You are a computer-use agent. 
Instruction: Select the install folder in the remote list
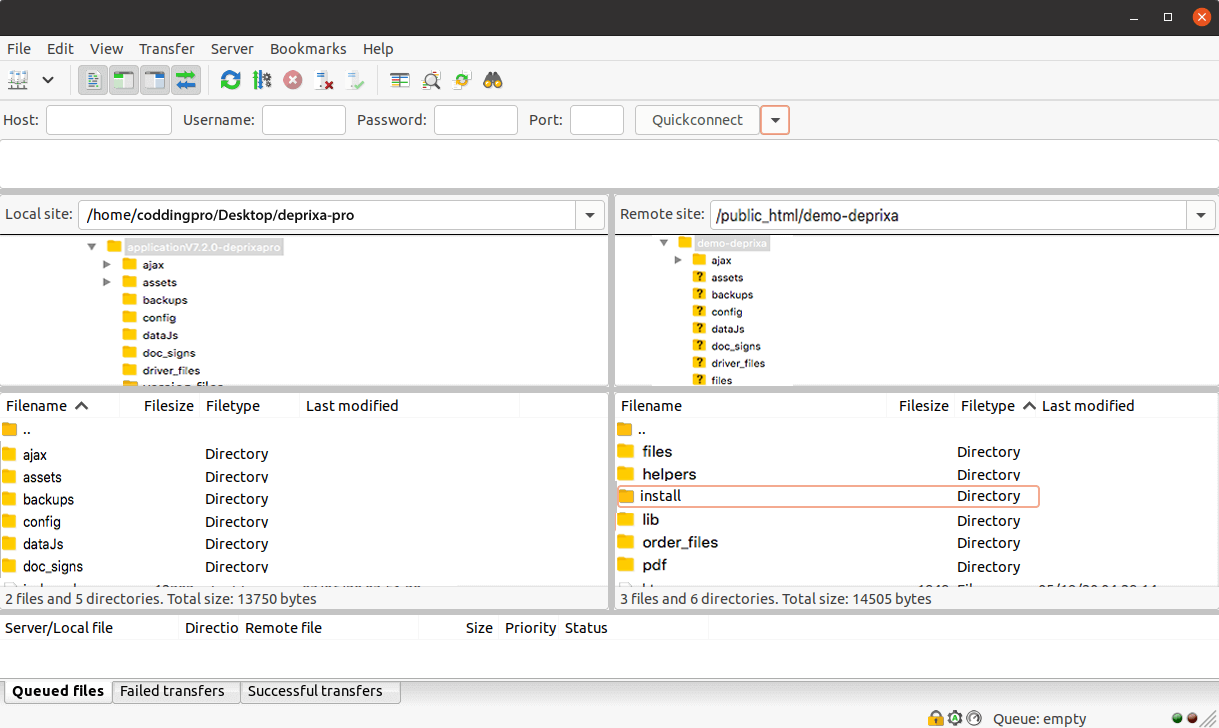(661, 496)
